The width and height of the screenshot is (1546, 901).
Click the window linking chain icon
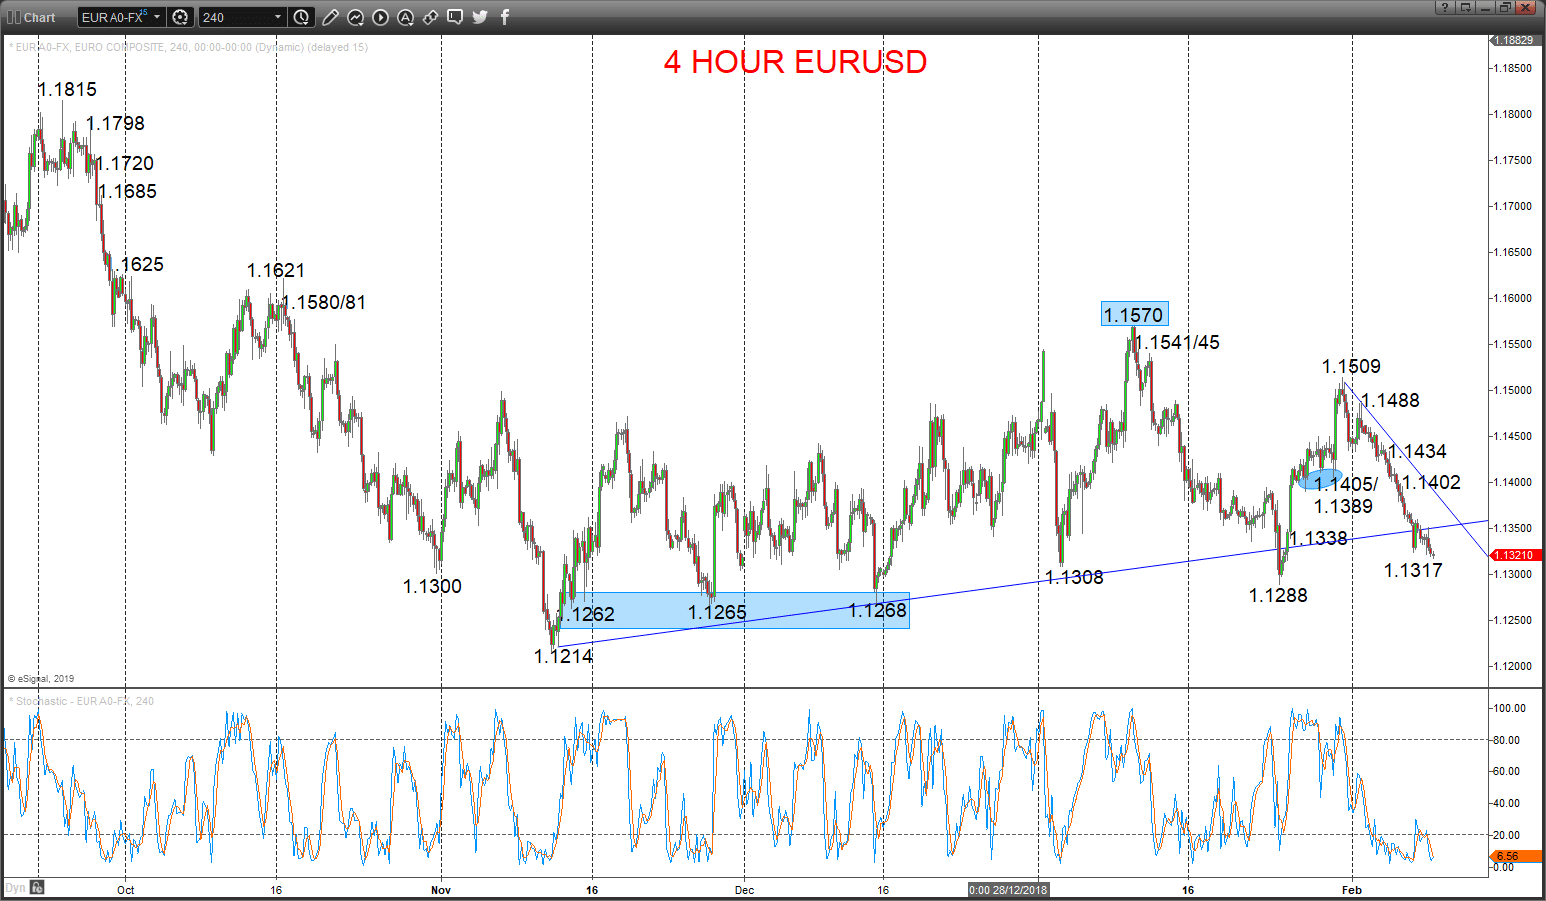[x=430, y=17]
